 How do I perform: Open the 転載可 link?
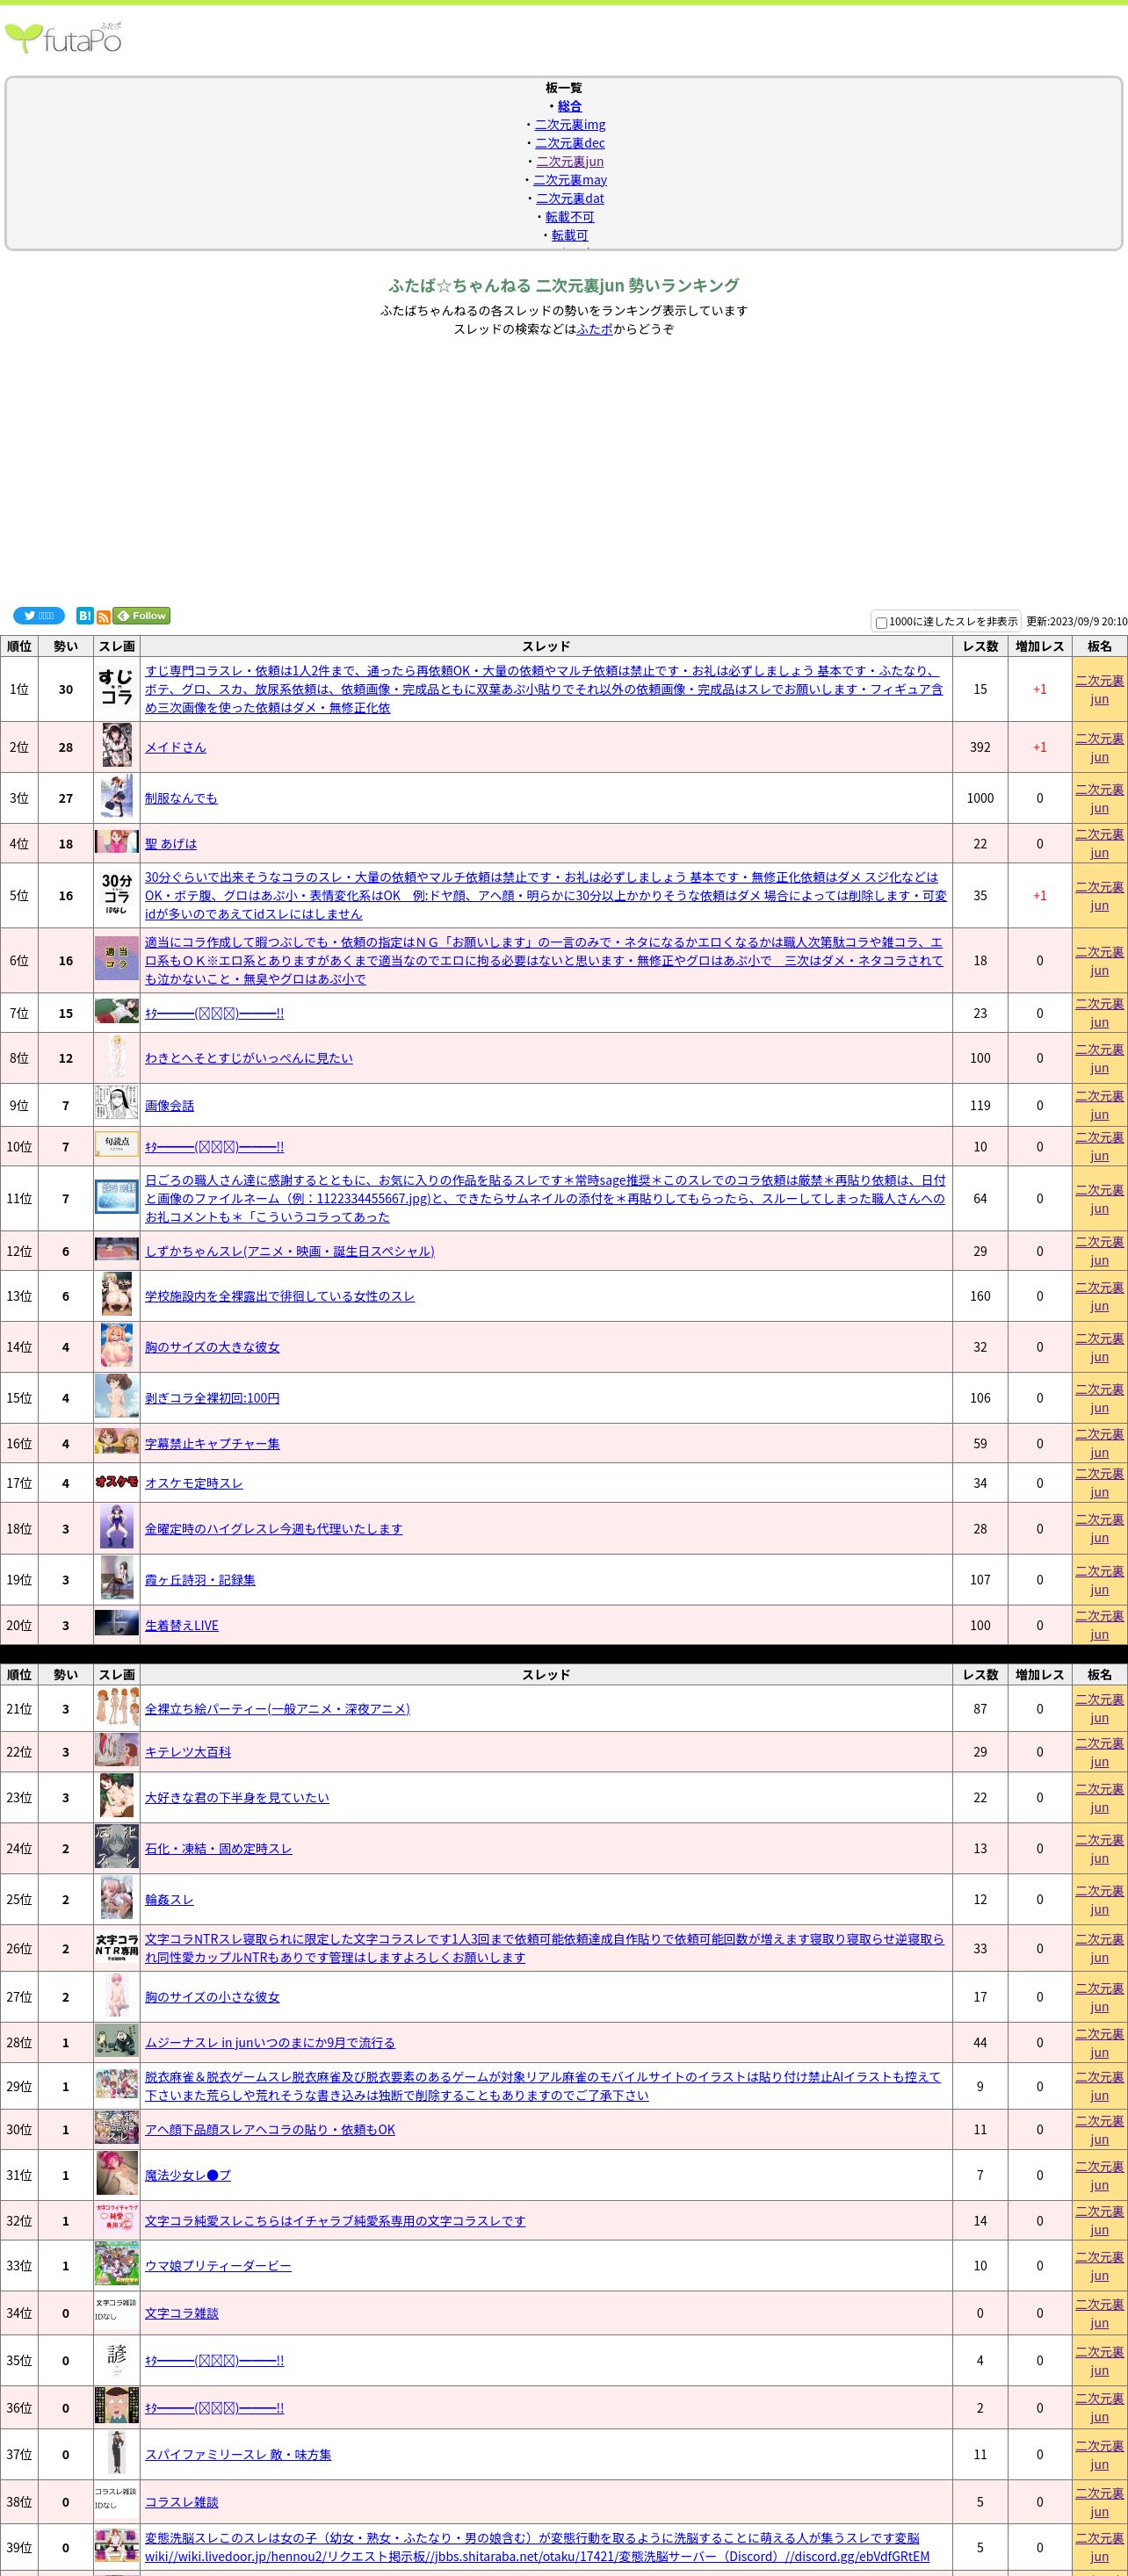(x=570, y=236)
